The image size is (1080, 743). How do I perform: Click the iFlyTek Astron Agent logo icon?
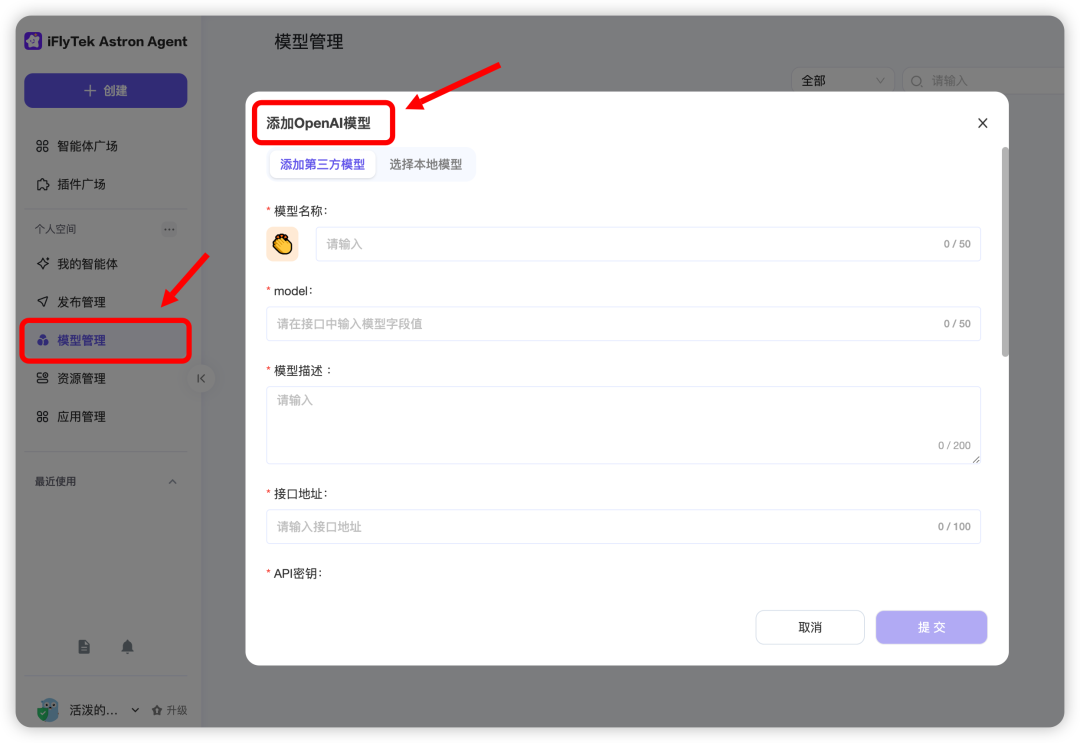pos(33,41)
